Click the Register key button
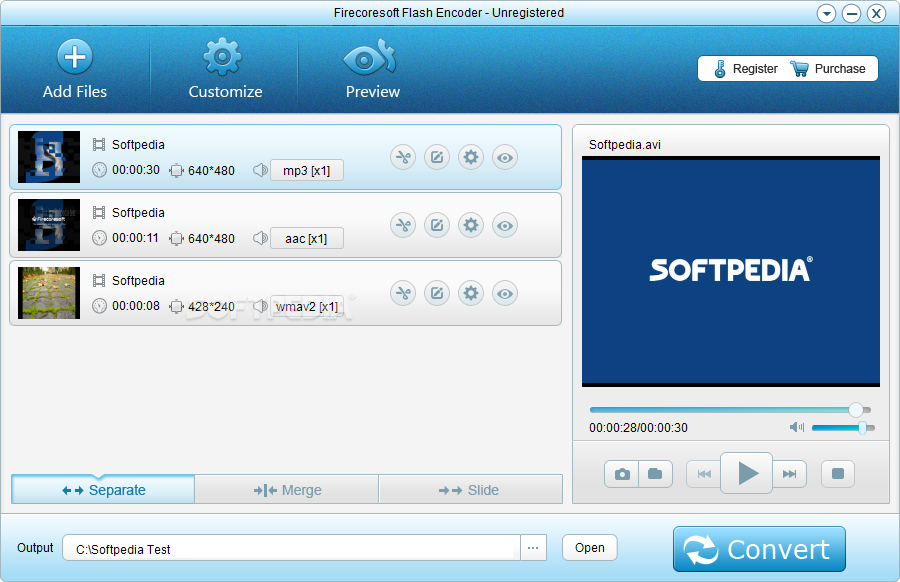Viewport: 900px width, 582px height. [746, 69]
